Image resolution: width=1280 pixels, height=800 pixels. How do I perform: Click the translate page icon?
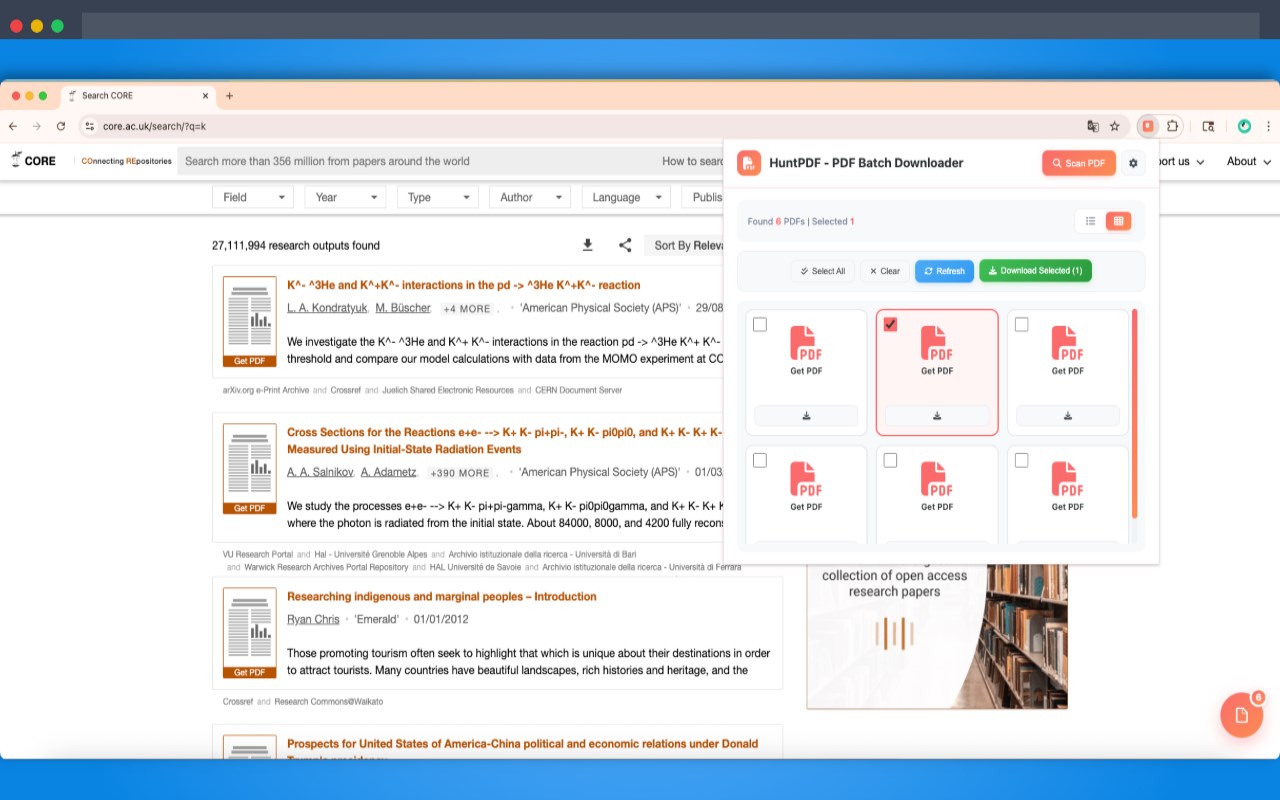1093,126
